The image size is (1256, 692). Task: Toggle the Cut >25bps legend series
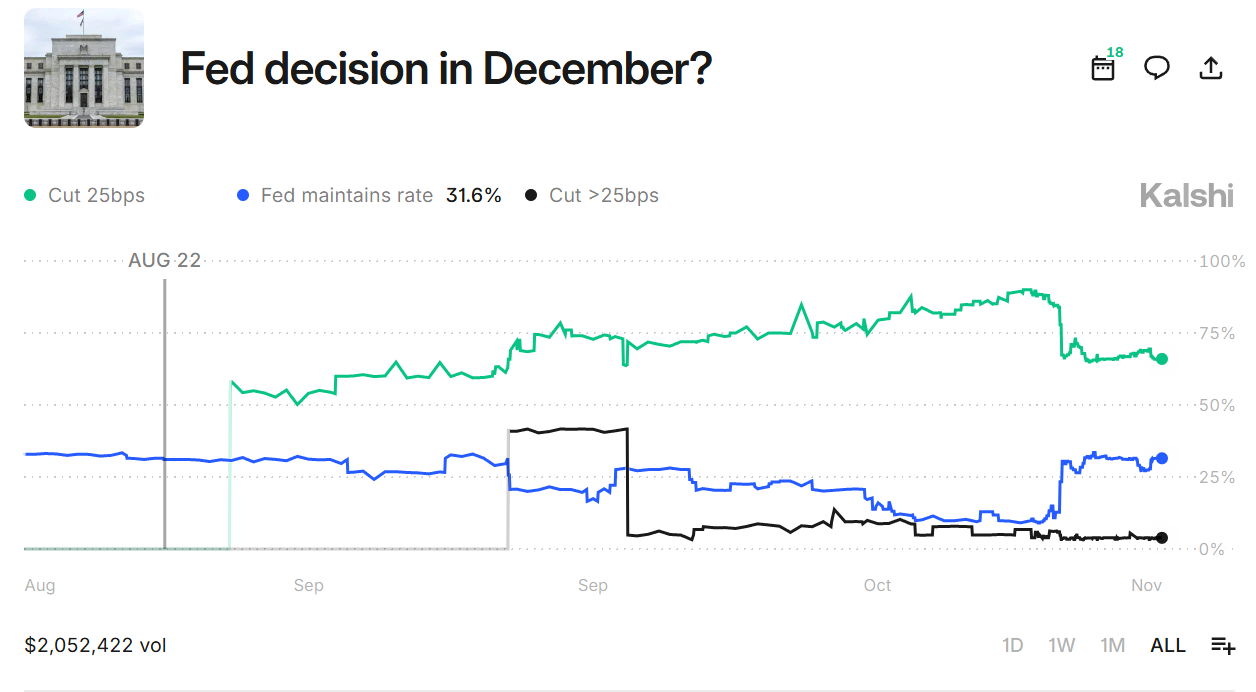pyautogui.click(x=603, y=196)
